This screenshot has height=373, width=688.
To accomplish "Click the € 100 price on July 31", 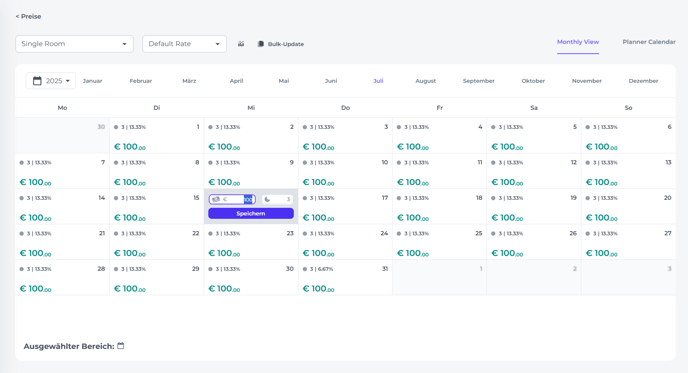I will (x=319, y=289).
